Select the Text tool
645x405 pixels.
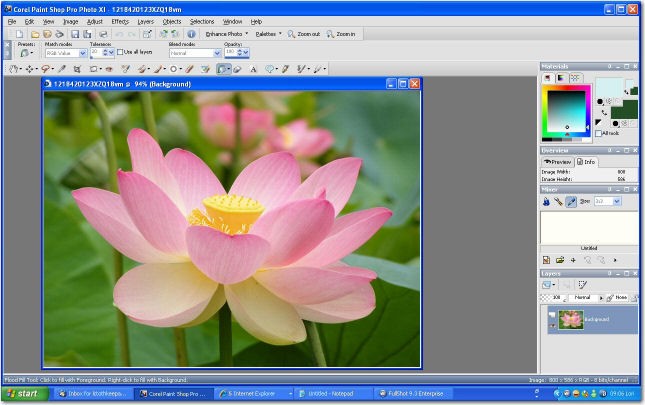pos(253,69)
